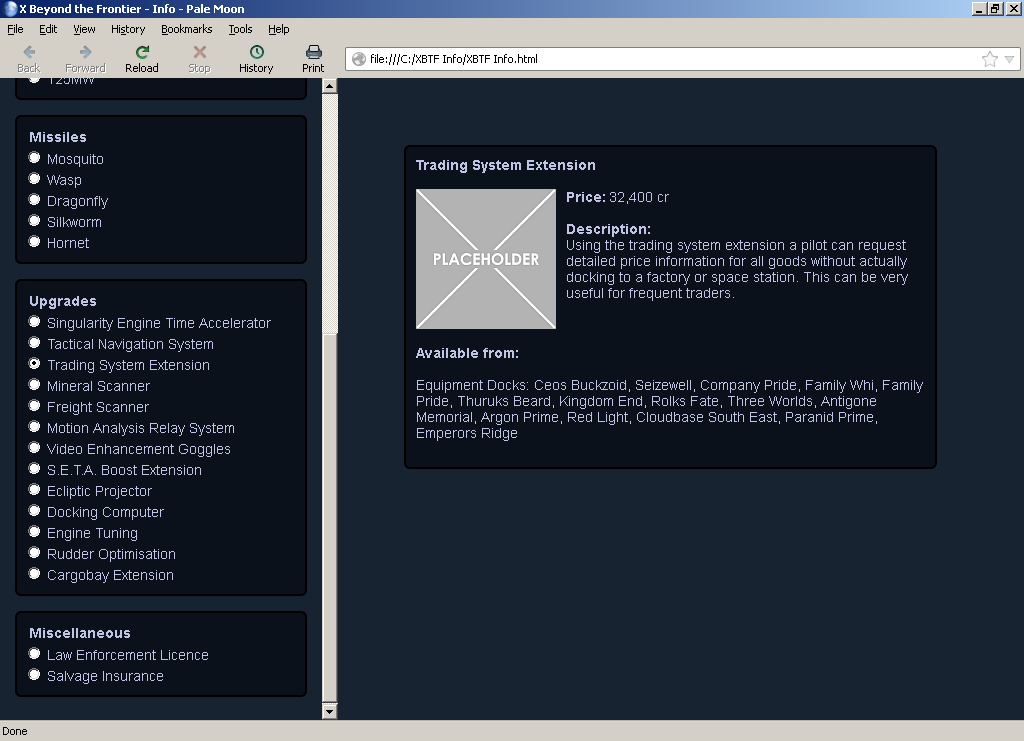Select the Salvage Insurance radio button
Image resolution: width=1024 pixels, height=741 pixels.
[35, 674]
